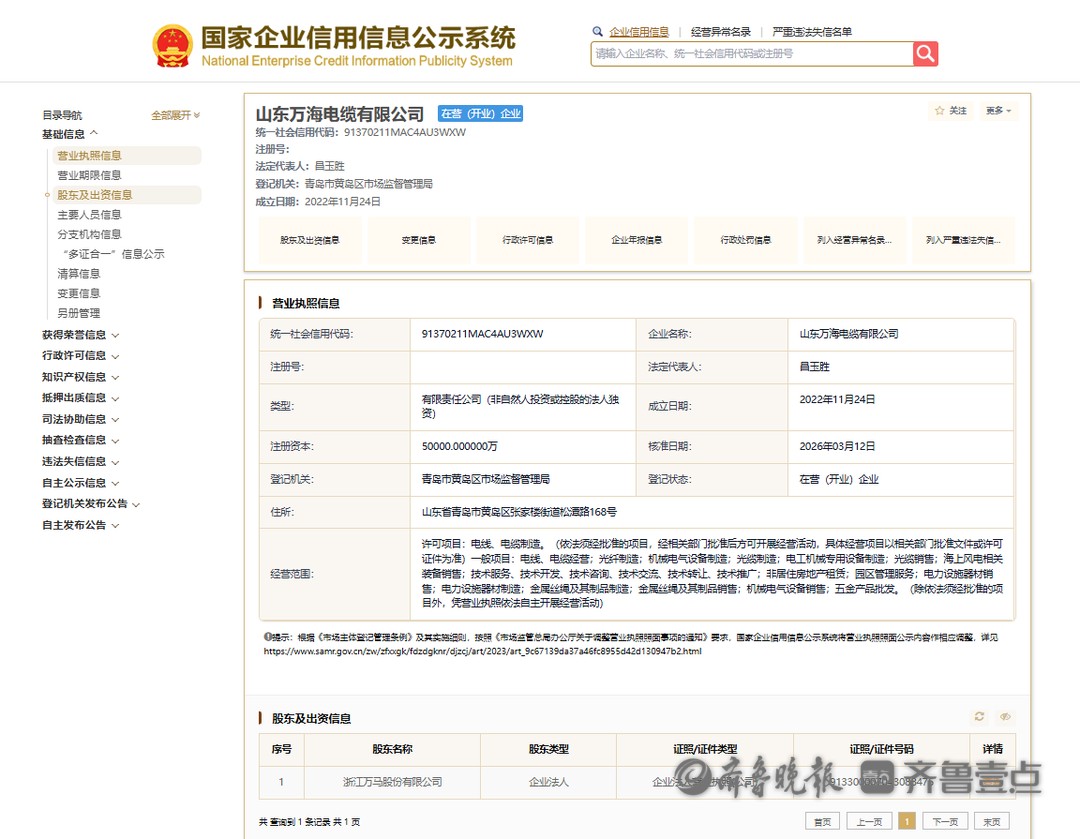Screen dimensions: 1080x839
Task: Expand 抵押出质信息 in sidebar
Action: (x=81, y=398)
